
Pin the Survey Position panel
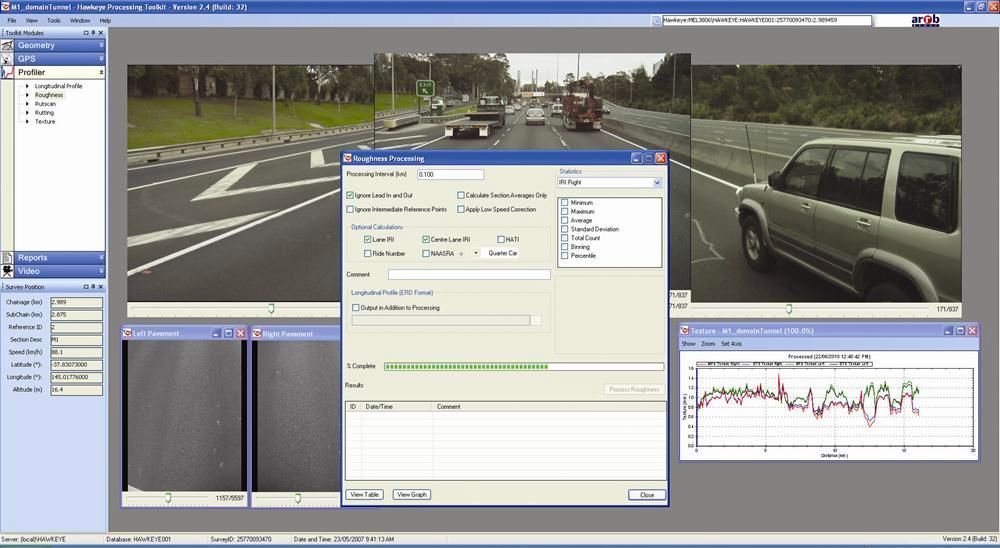pyautogui.click(x=93, y=287)
